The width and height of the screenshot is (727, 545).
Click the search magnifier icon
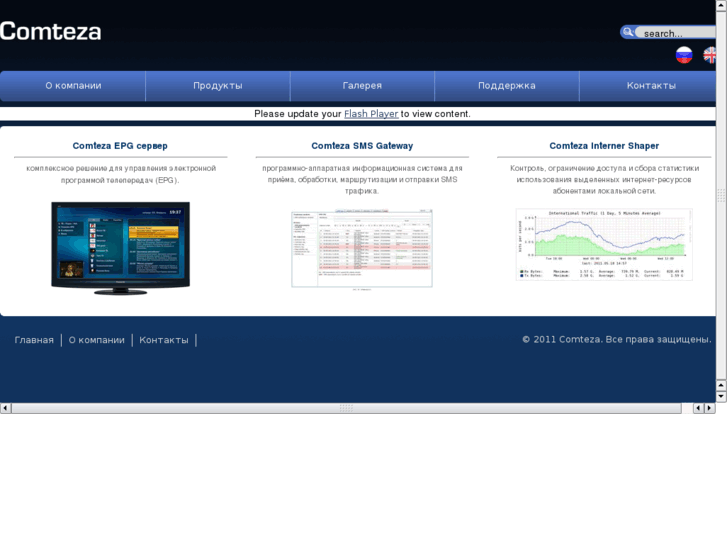point(628,32)
